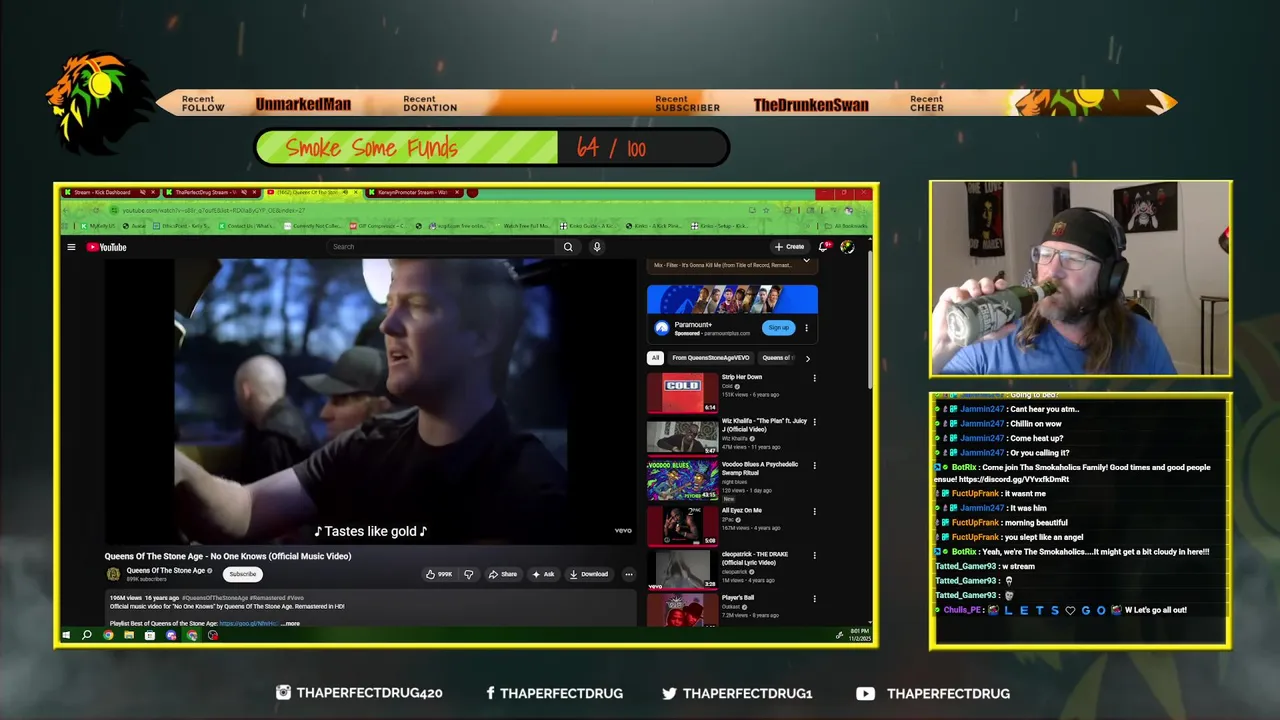Click the Queens Of The Stone Age channel name
Screen dimensions: 1280x720
[x=165, y=570]
